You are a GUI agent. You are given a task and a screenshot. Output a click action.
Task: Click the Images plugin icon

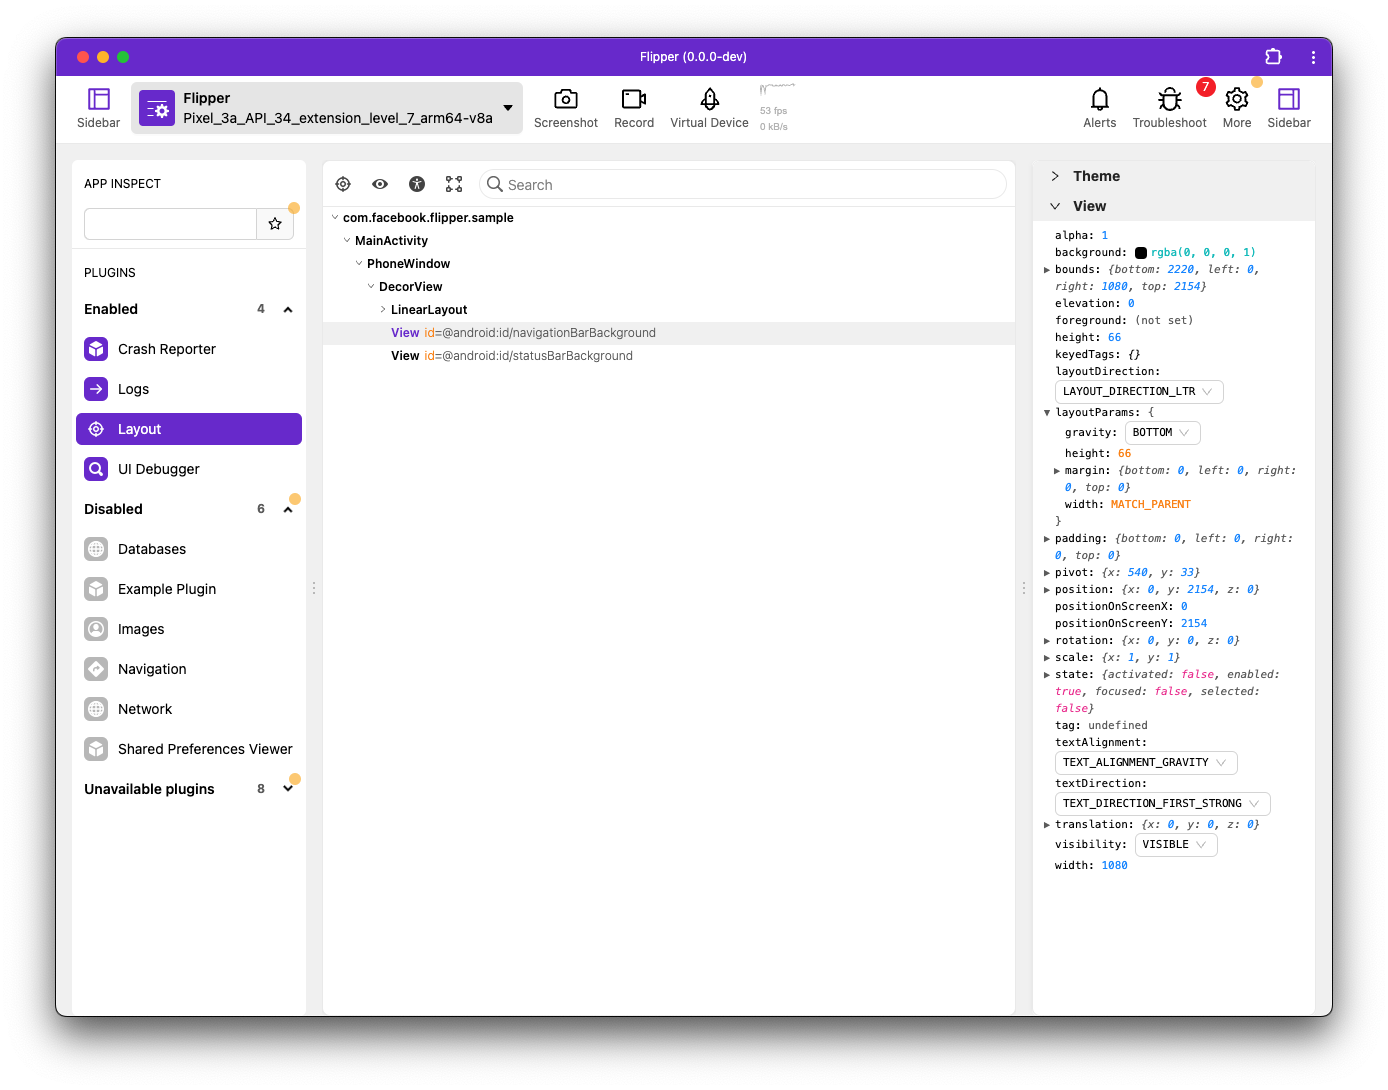96,629
